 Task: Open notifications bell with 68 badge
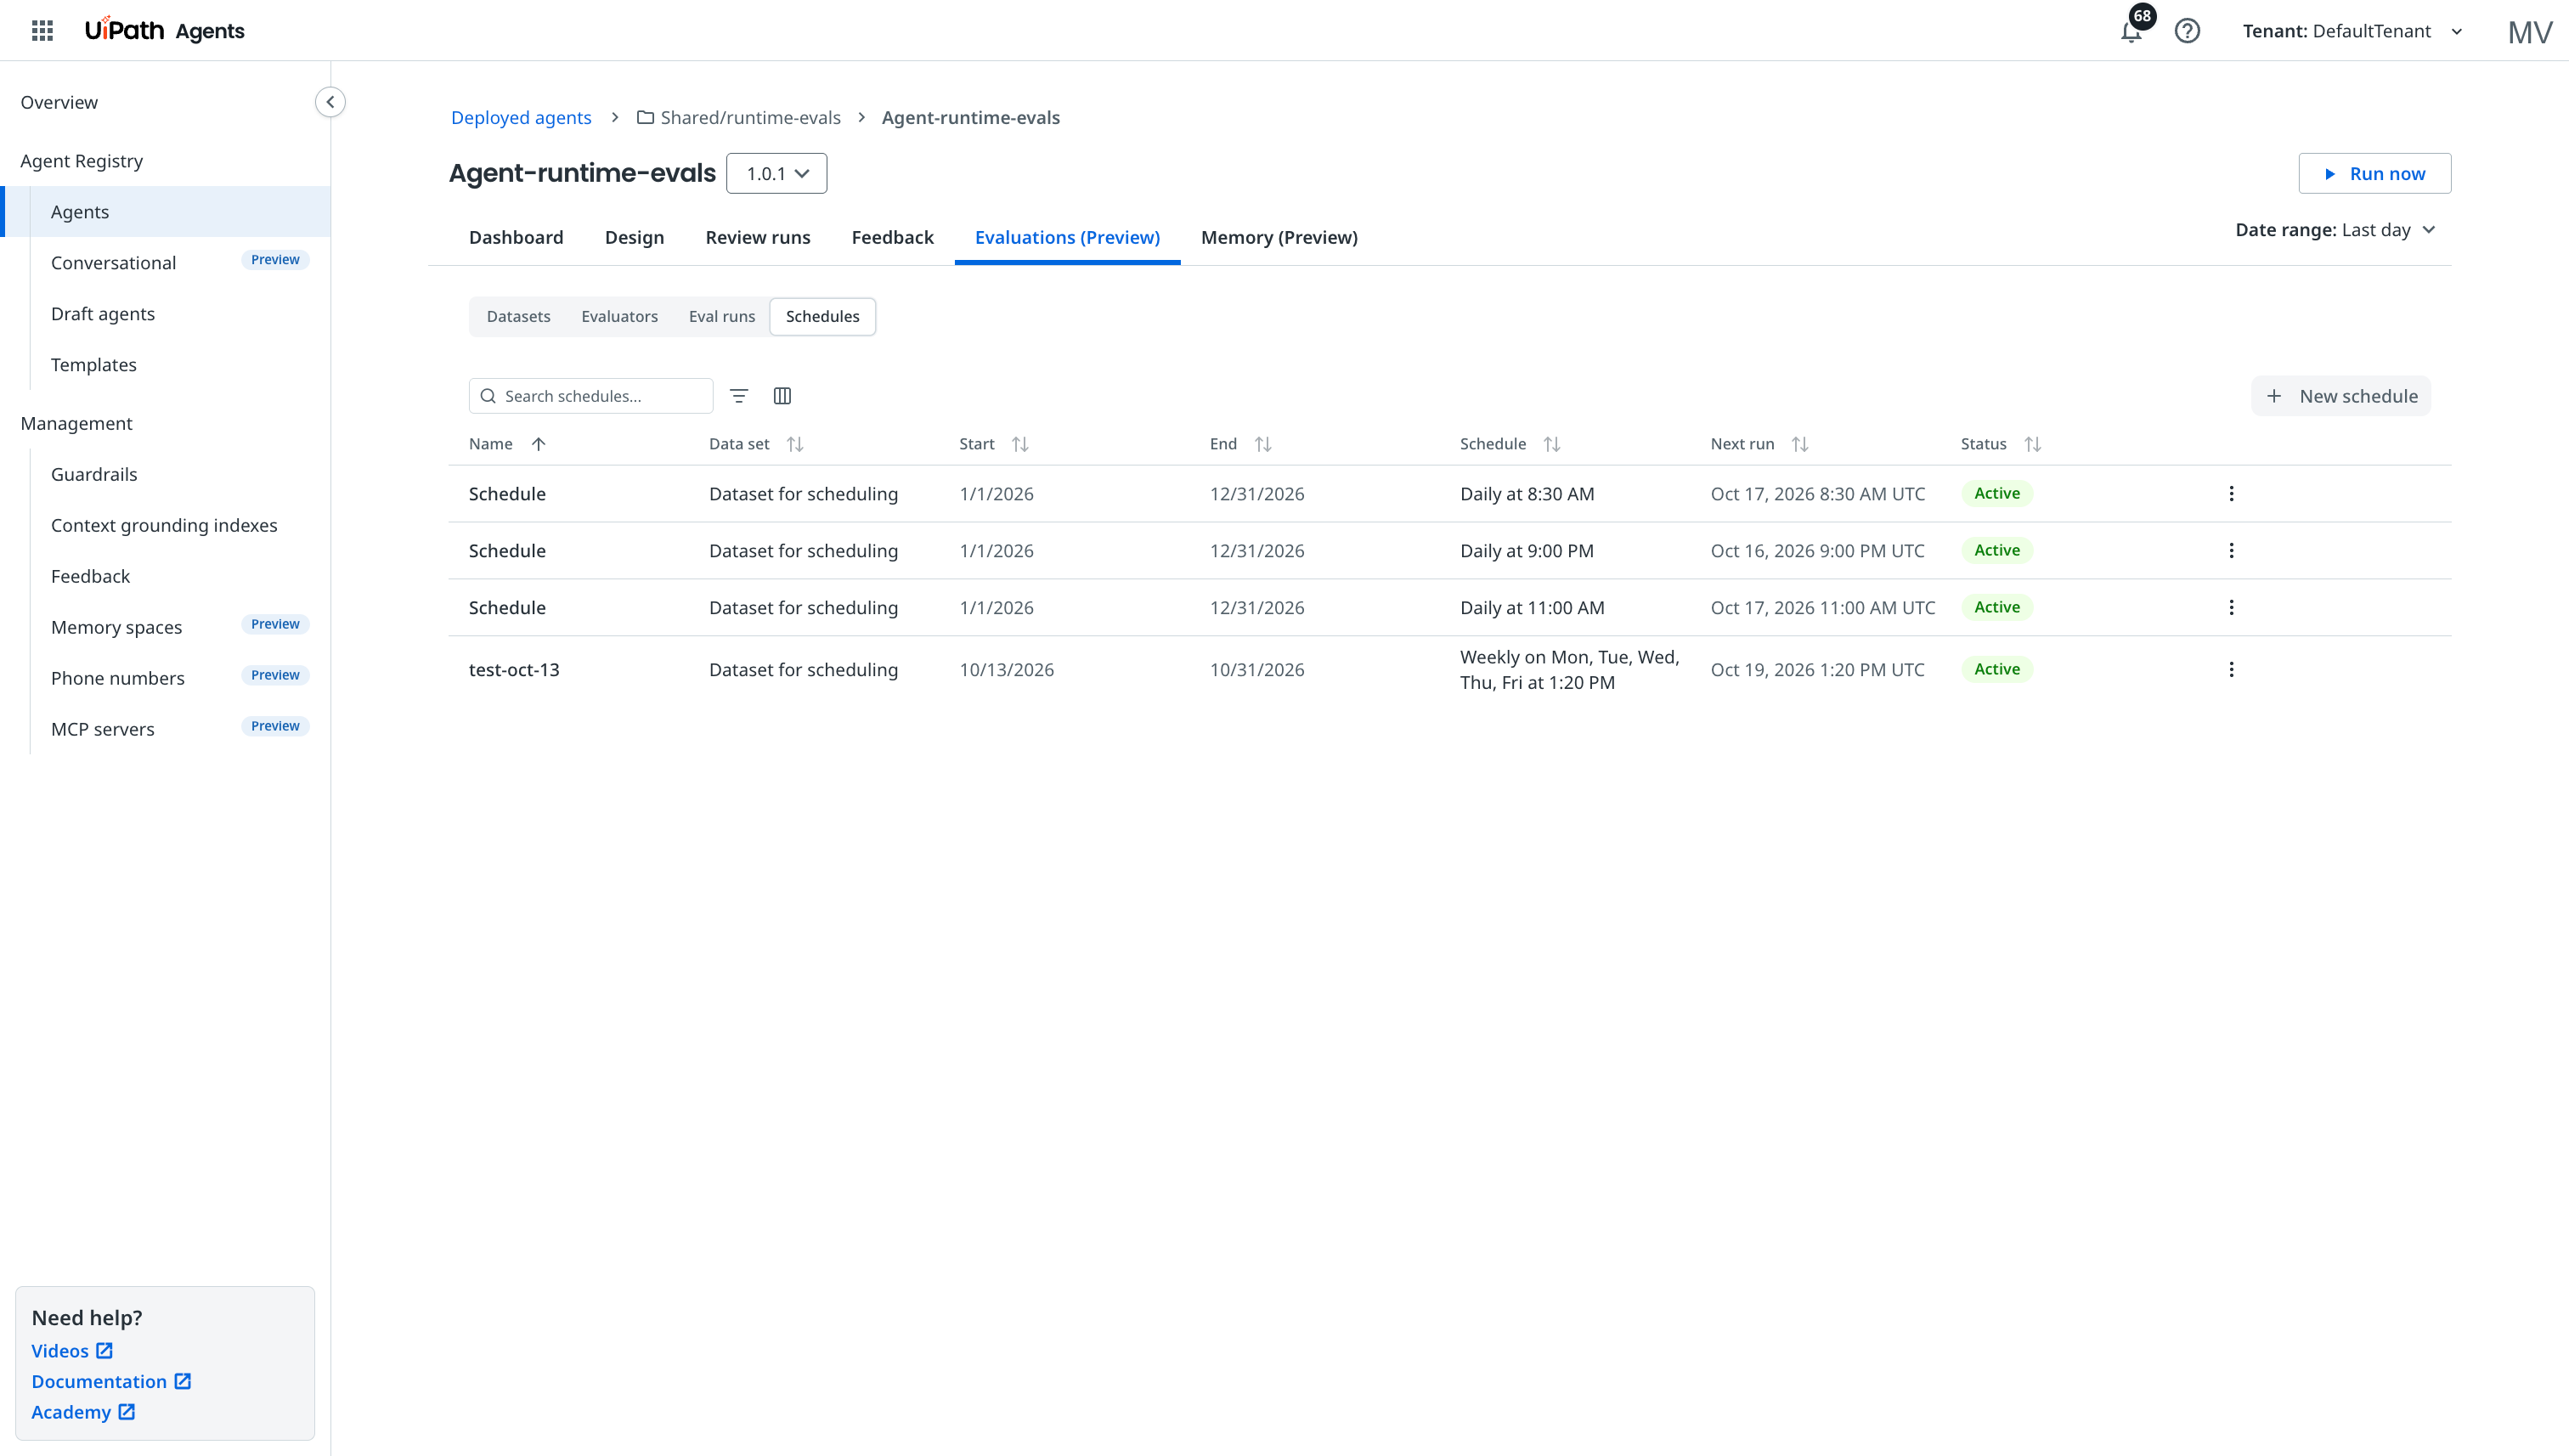pyautogui.click(x=2131, y=30)
